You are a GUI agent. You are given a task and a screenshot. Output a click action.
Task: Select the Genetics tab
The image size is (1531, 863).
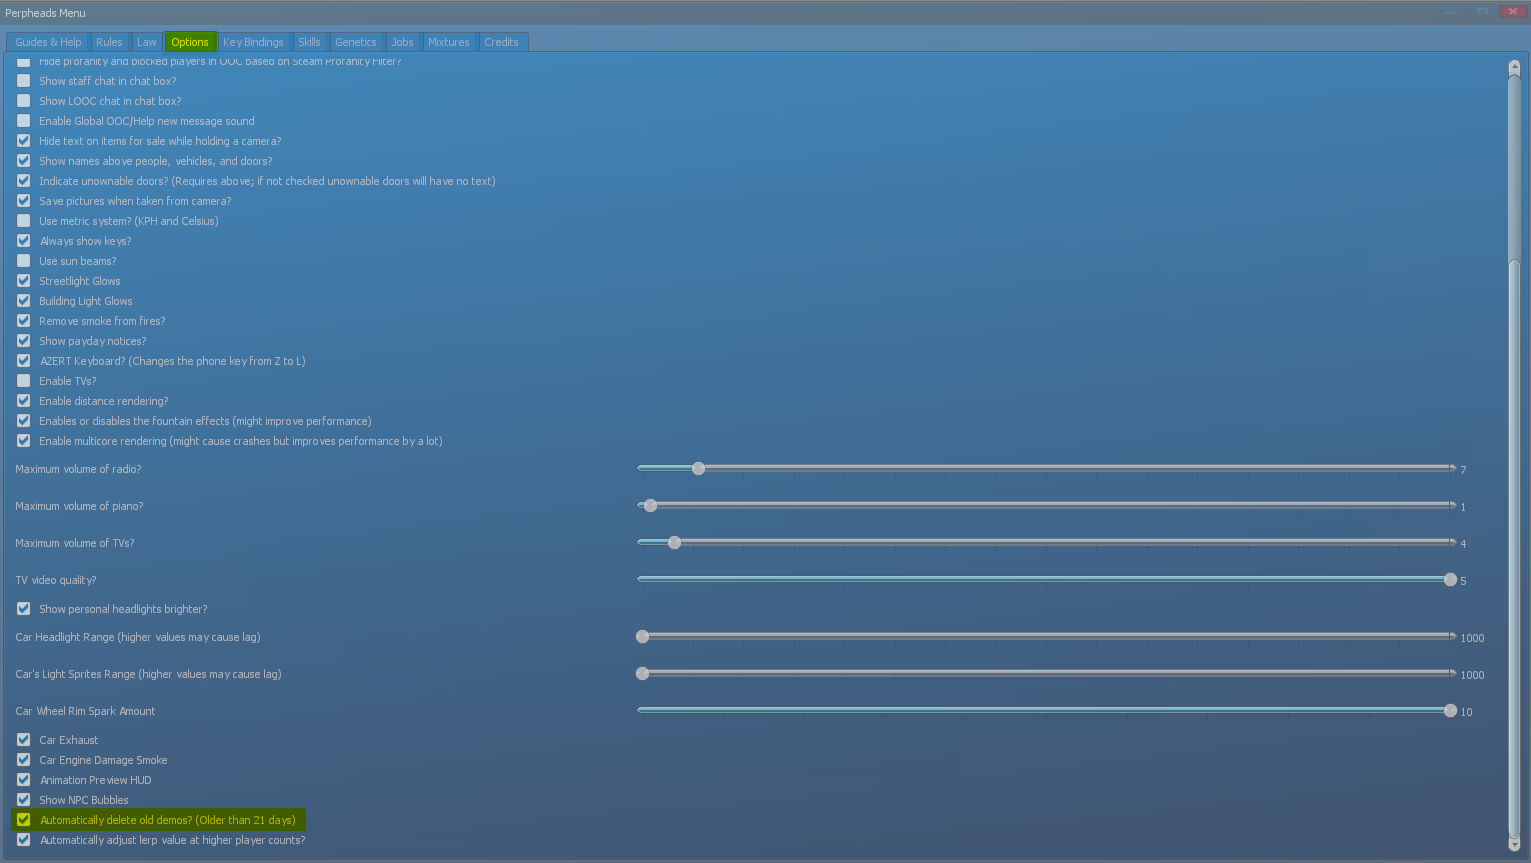[357, 42]
